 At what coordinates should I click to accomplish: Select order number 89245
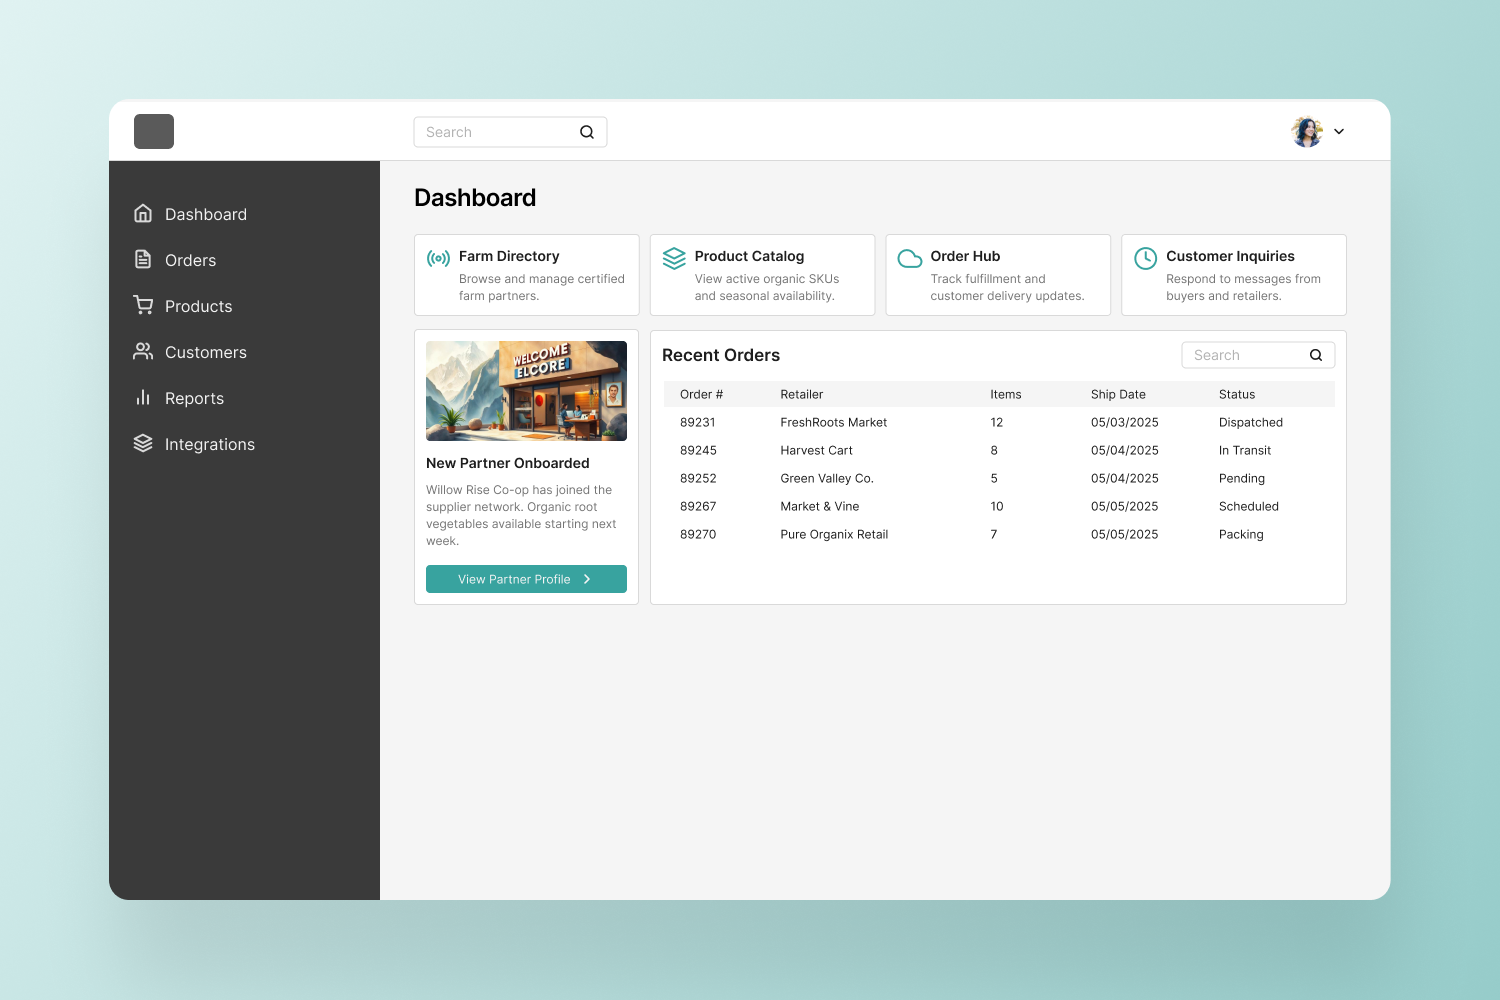point(699,450)
